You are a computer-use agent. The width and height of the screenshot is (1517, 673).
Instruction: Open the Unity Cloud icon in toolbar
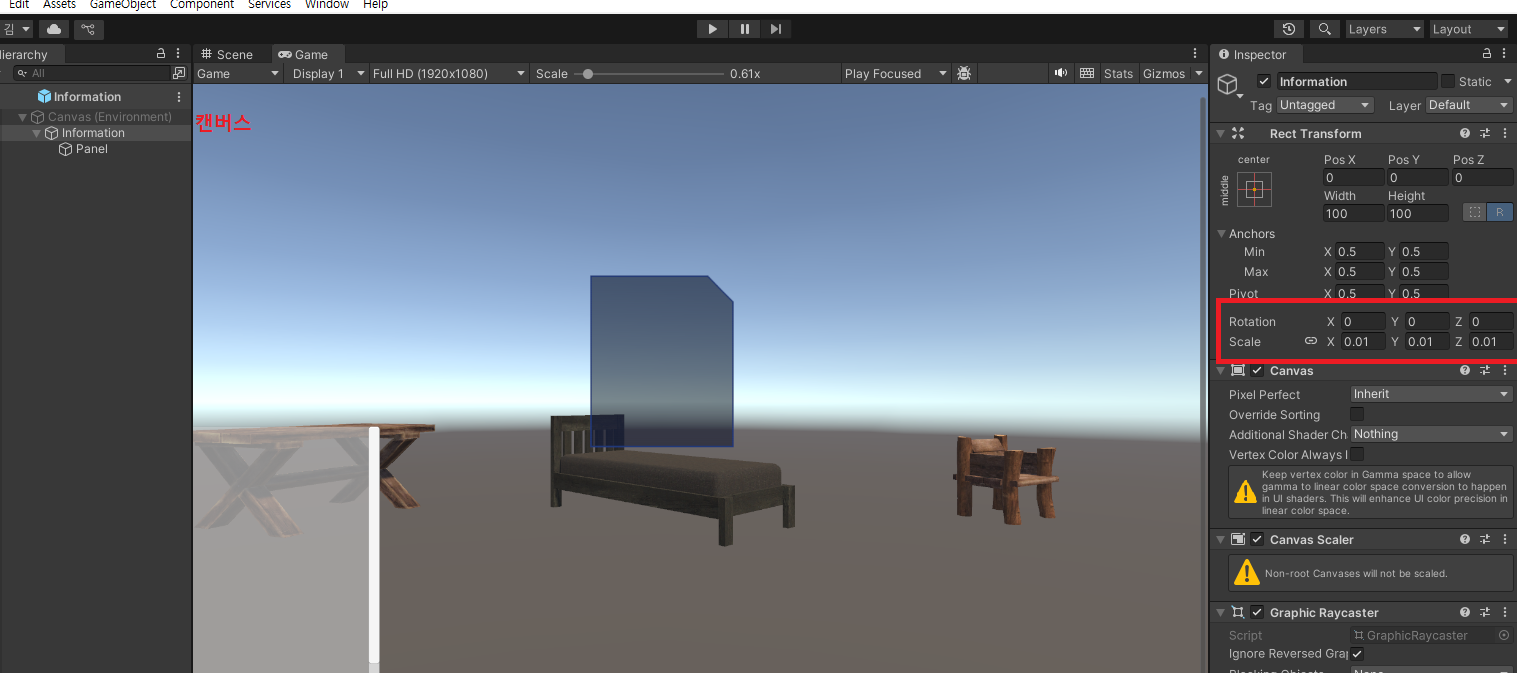tap(53, 29)
